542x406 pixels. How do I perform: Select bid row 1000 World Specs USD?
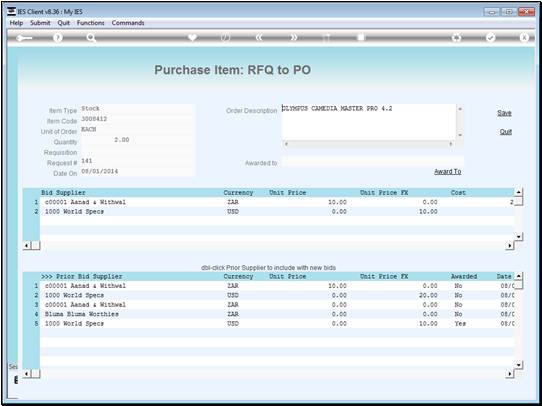(277, 211)
